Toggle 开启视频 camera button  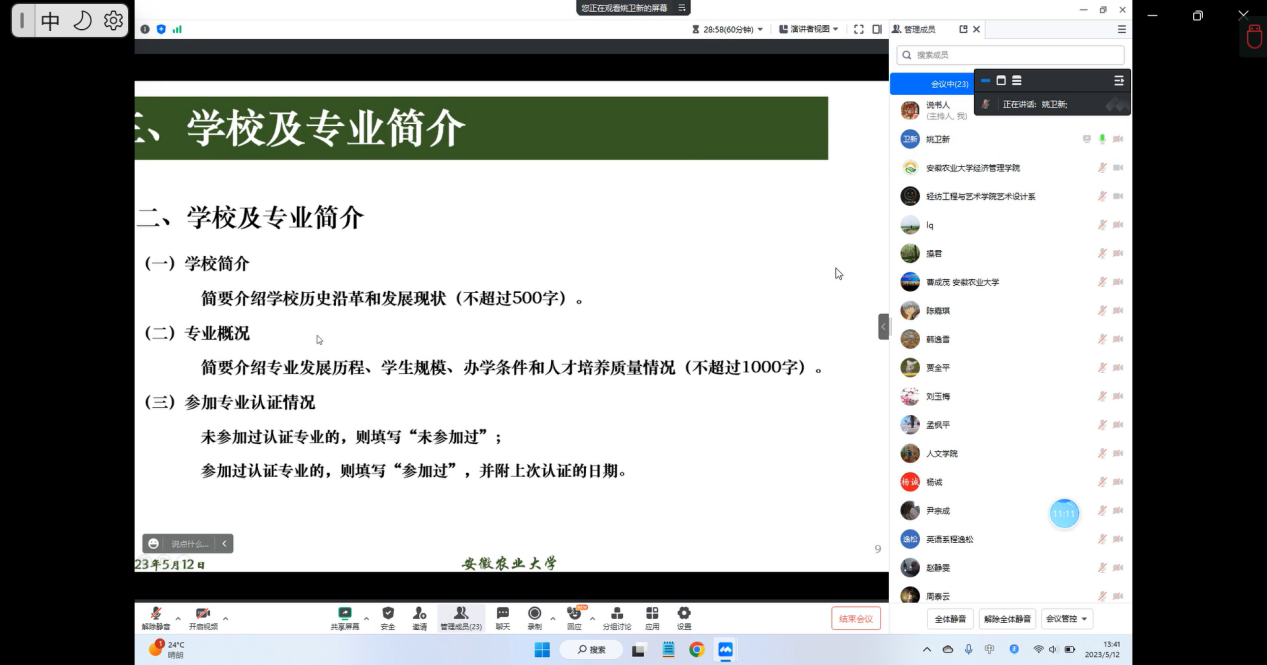point(203,617)
